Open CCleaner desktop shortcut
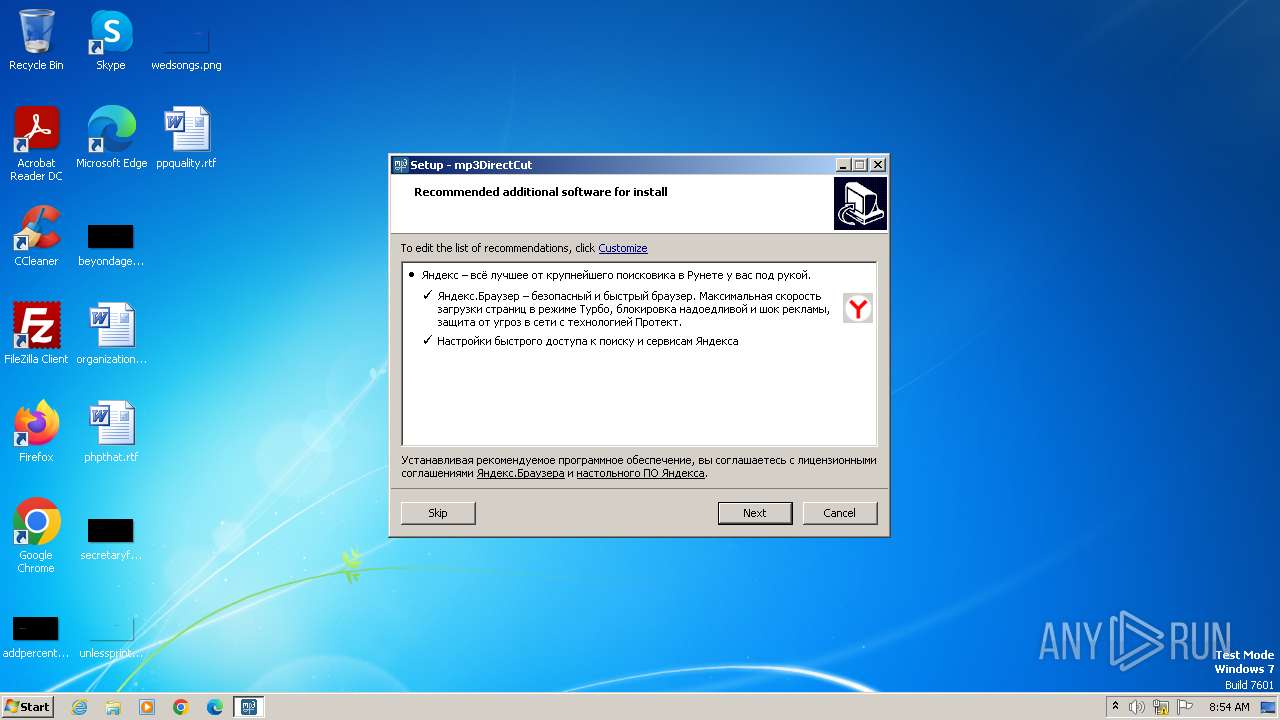1280x720 pixels. [36, 236]
